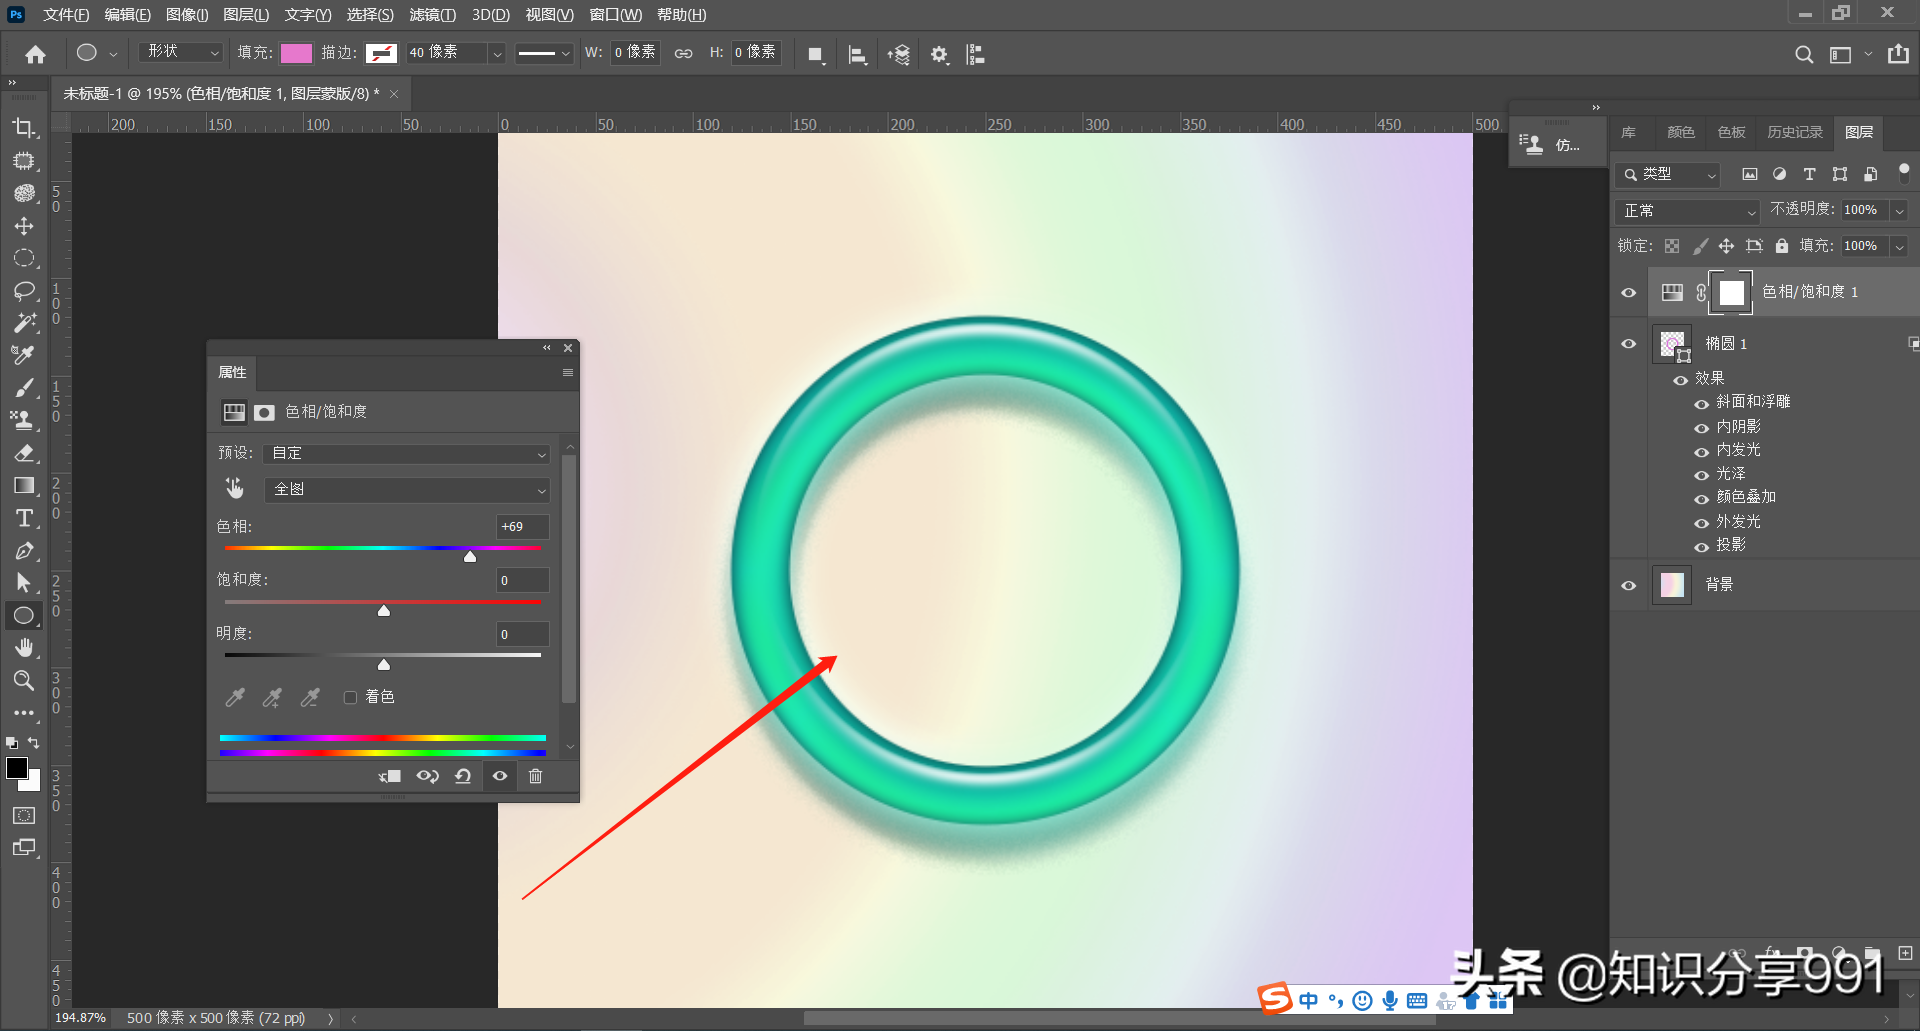Click the reset adjustment defaults icon
1920x1031 pixels.
coord(463,776)
